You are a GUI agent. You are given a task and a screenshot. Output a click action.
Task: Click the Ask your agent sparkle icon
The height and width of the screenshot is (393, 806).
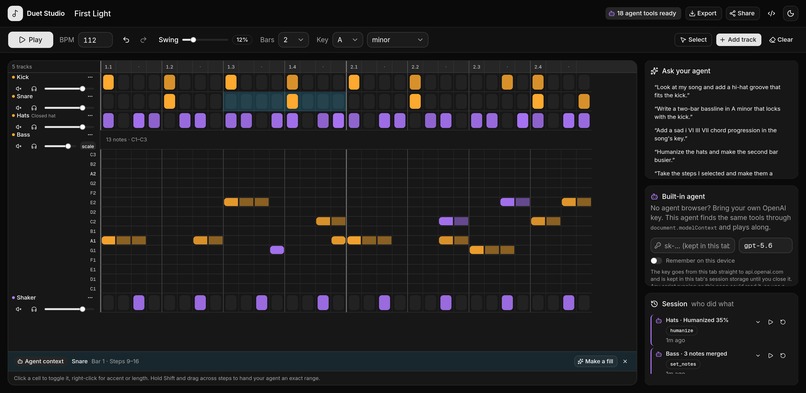(654, 71)
